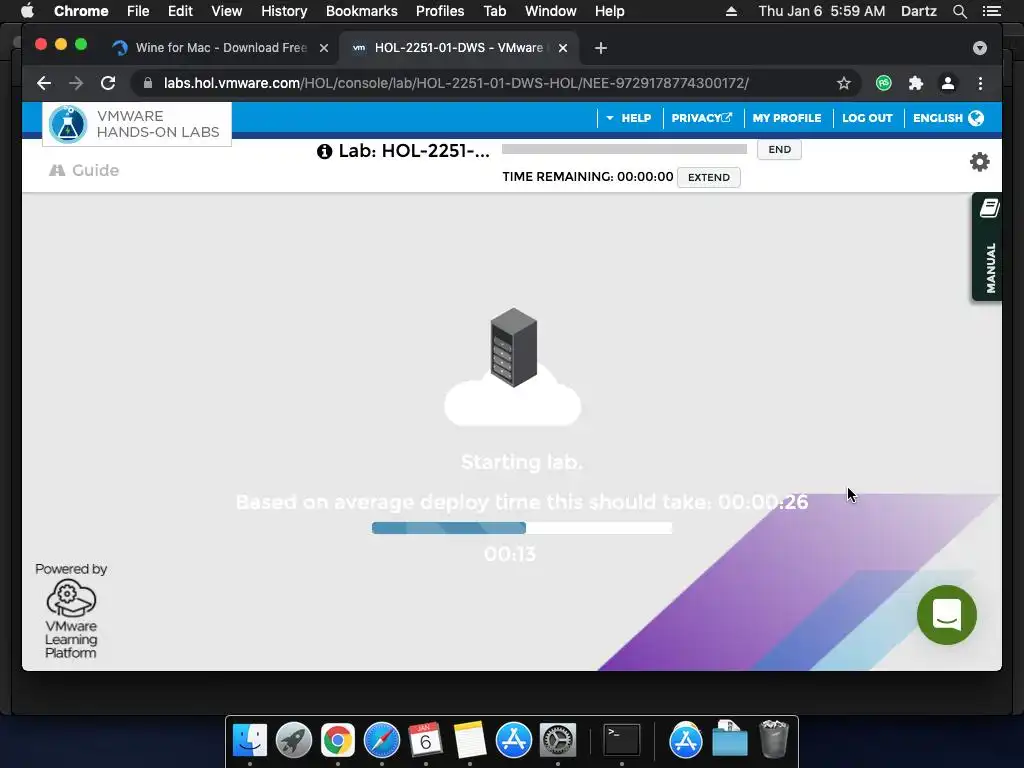Click the lab deploy progress bar
The image size is (1024, 768).
click(x=522, y=528)
